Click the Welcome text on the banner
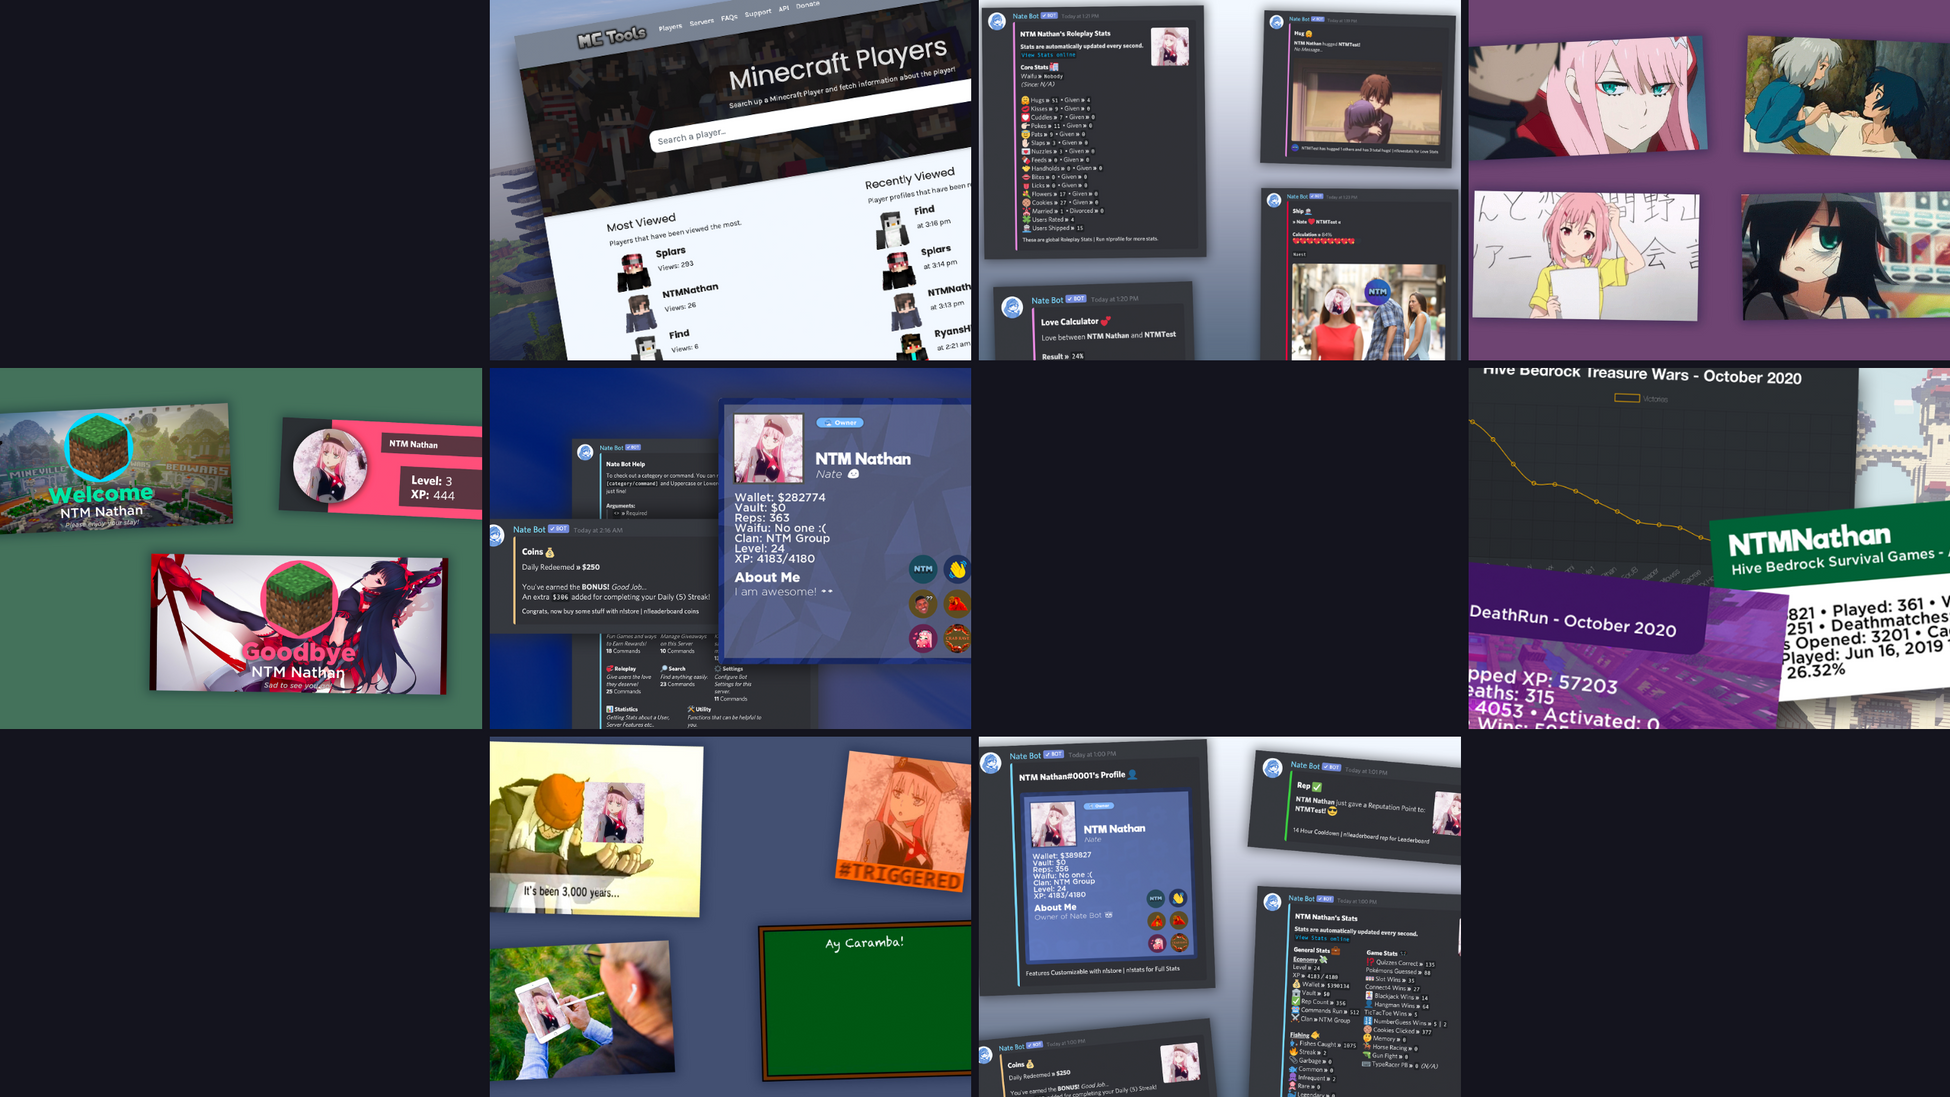1950x1097 pixels. (101, 493)
